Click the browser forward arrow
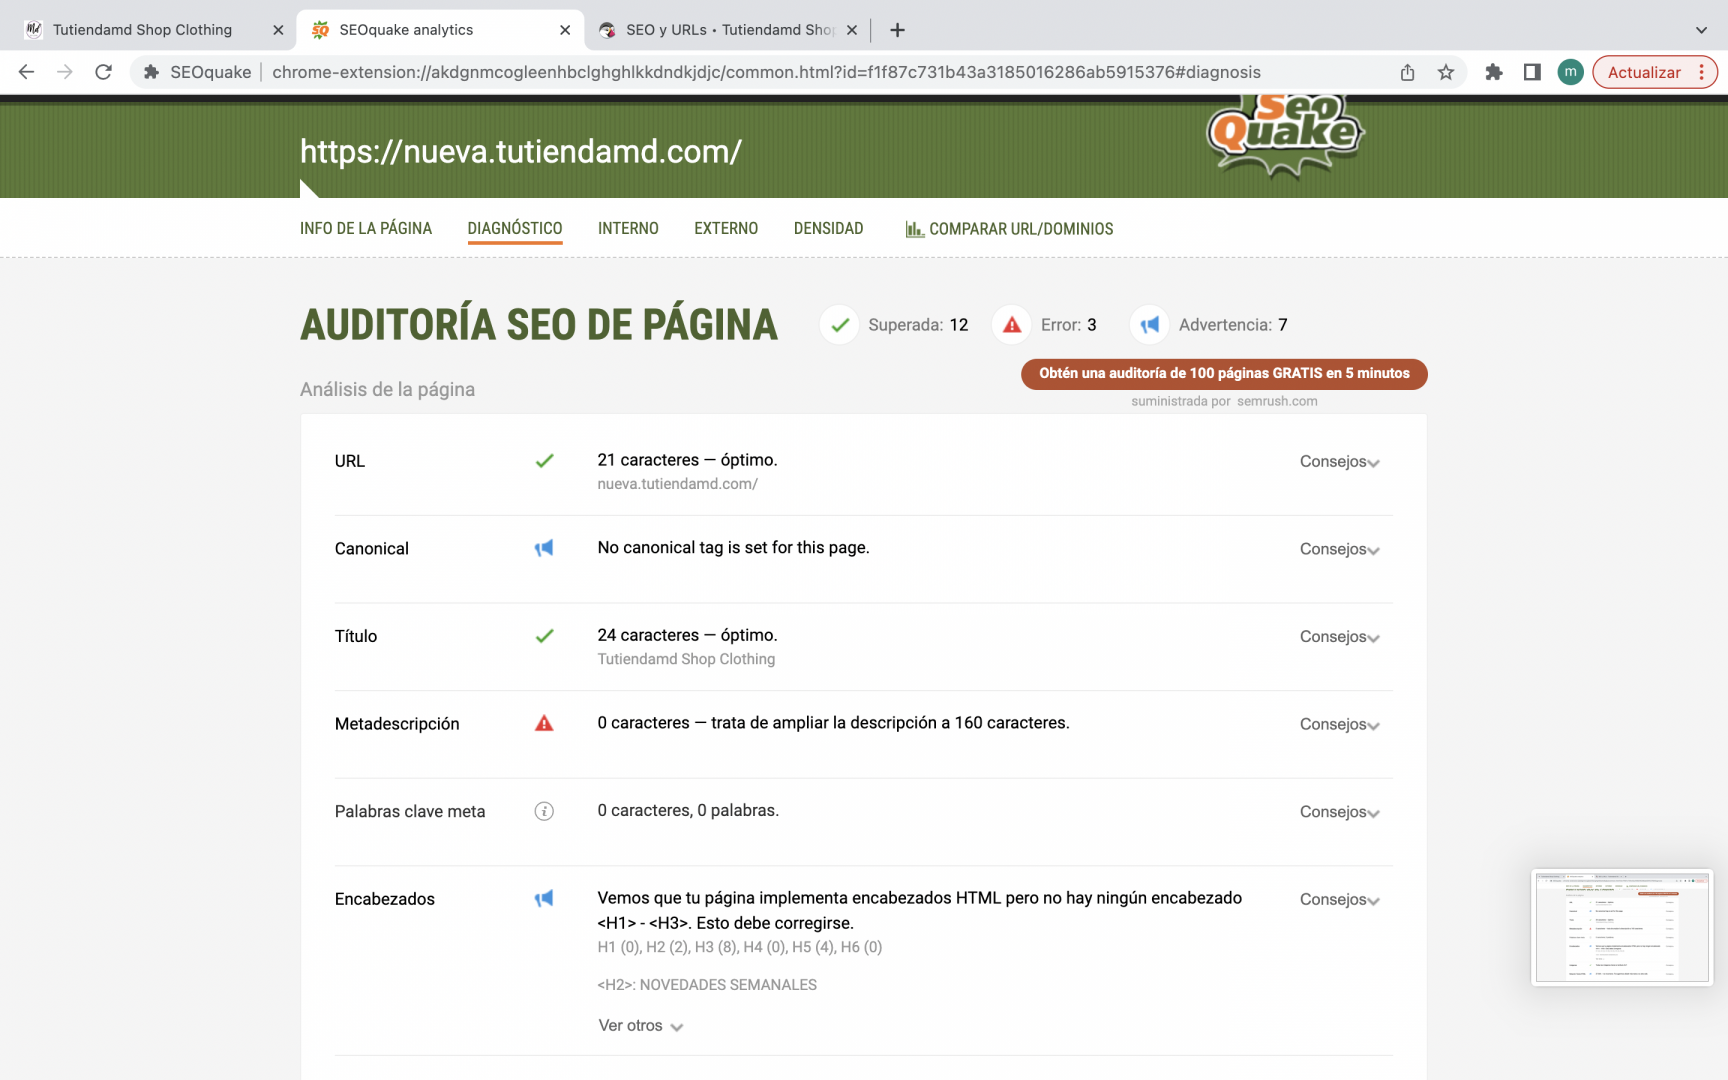 click(65, 72)
